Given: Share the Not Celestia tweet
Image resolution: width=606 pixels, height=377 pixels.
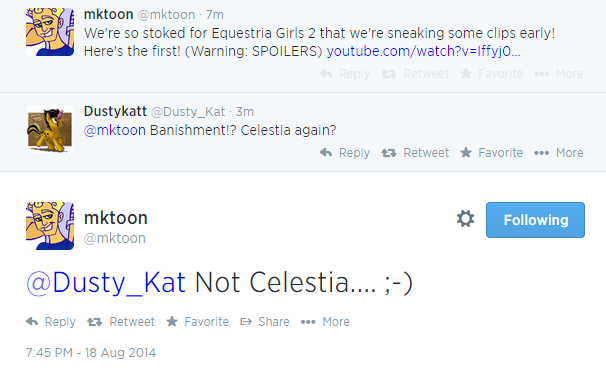Looking at the screenshot, I should [265, 322].
